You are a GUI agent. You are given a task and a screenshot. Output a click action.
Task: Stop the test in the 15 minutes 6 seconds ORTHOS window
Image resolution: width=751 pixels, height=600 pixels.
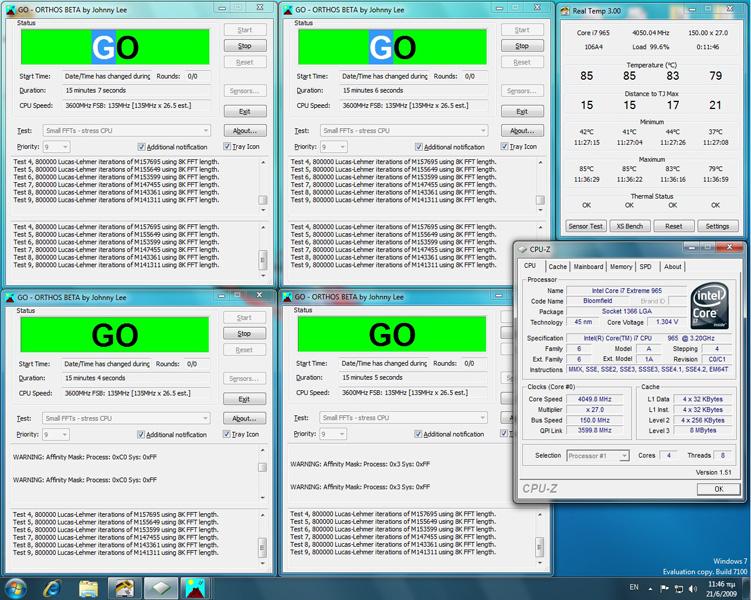(522, 46)
